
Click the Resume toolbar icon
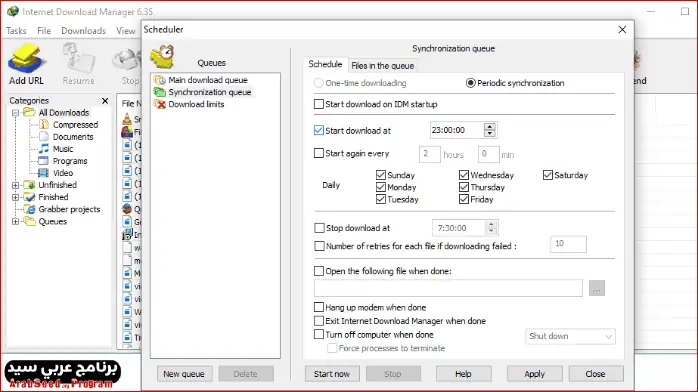pyautogui.click(x=78, y=59)
